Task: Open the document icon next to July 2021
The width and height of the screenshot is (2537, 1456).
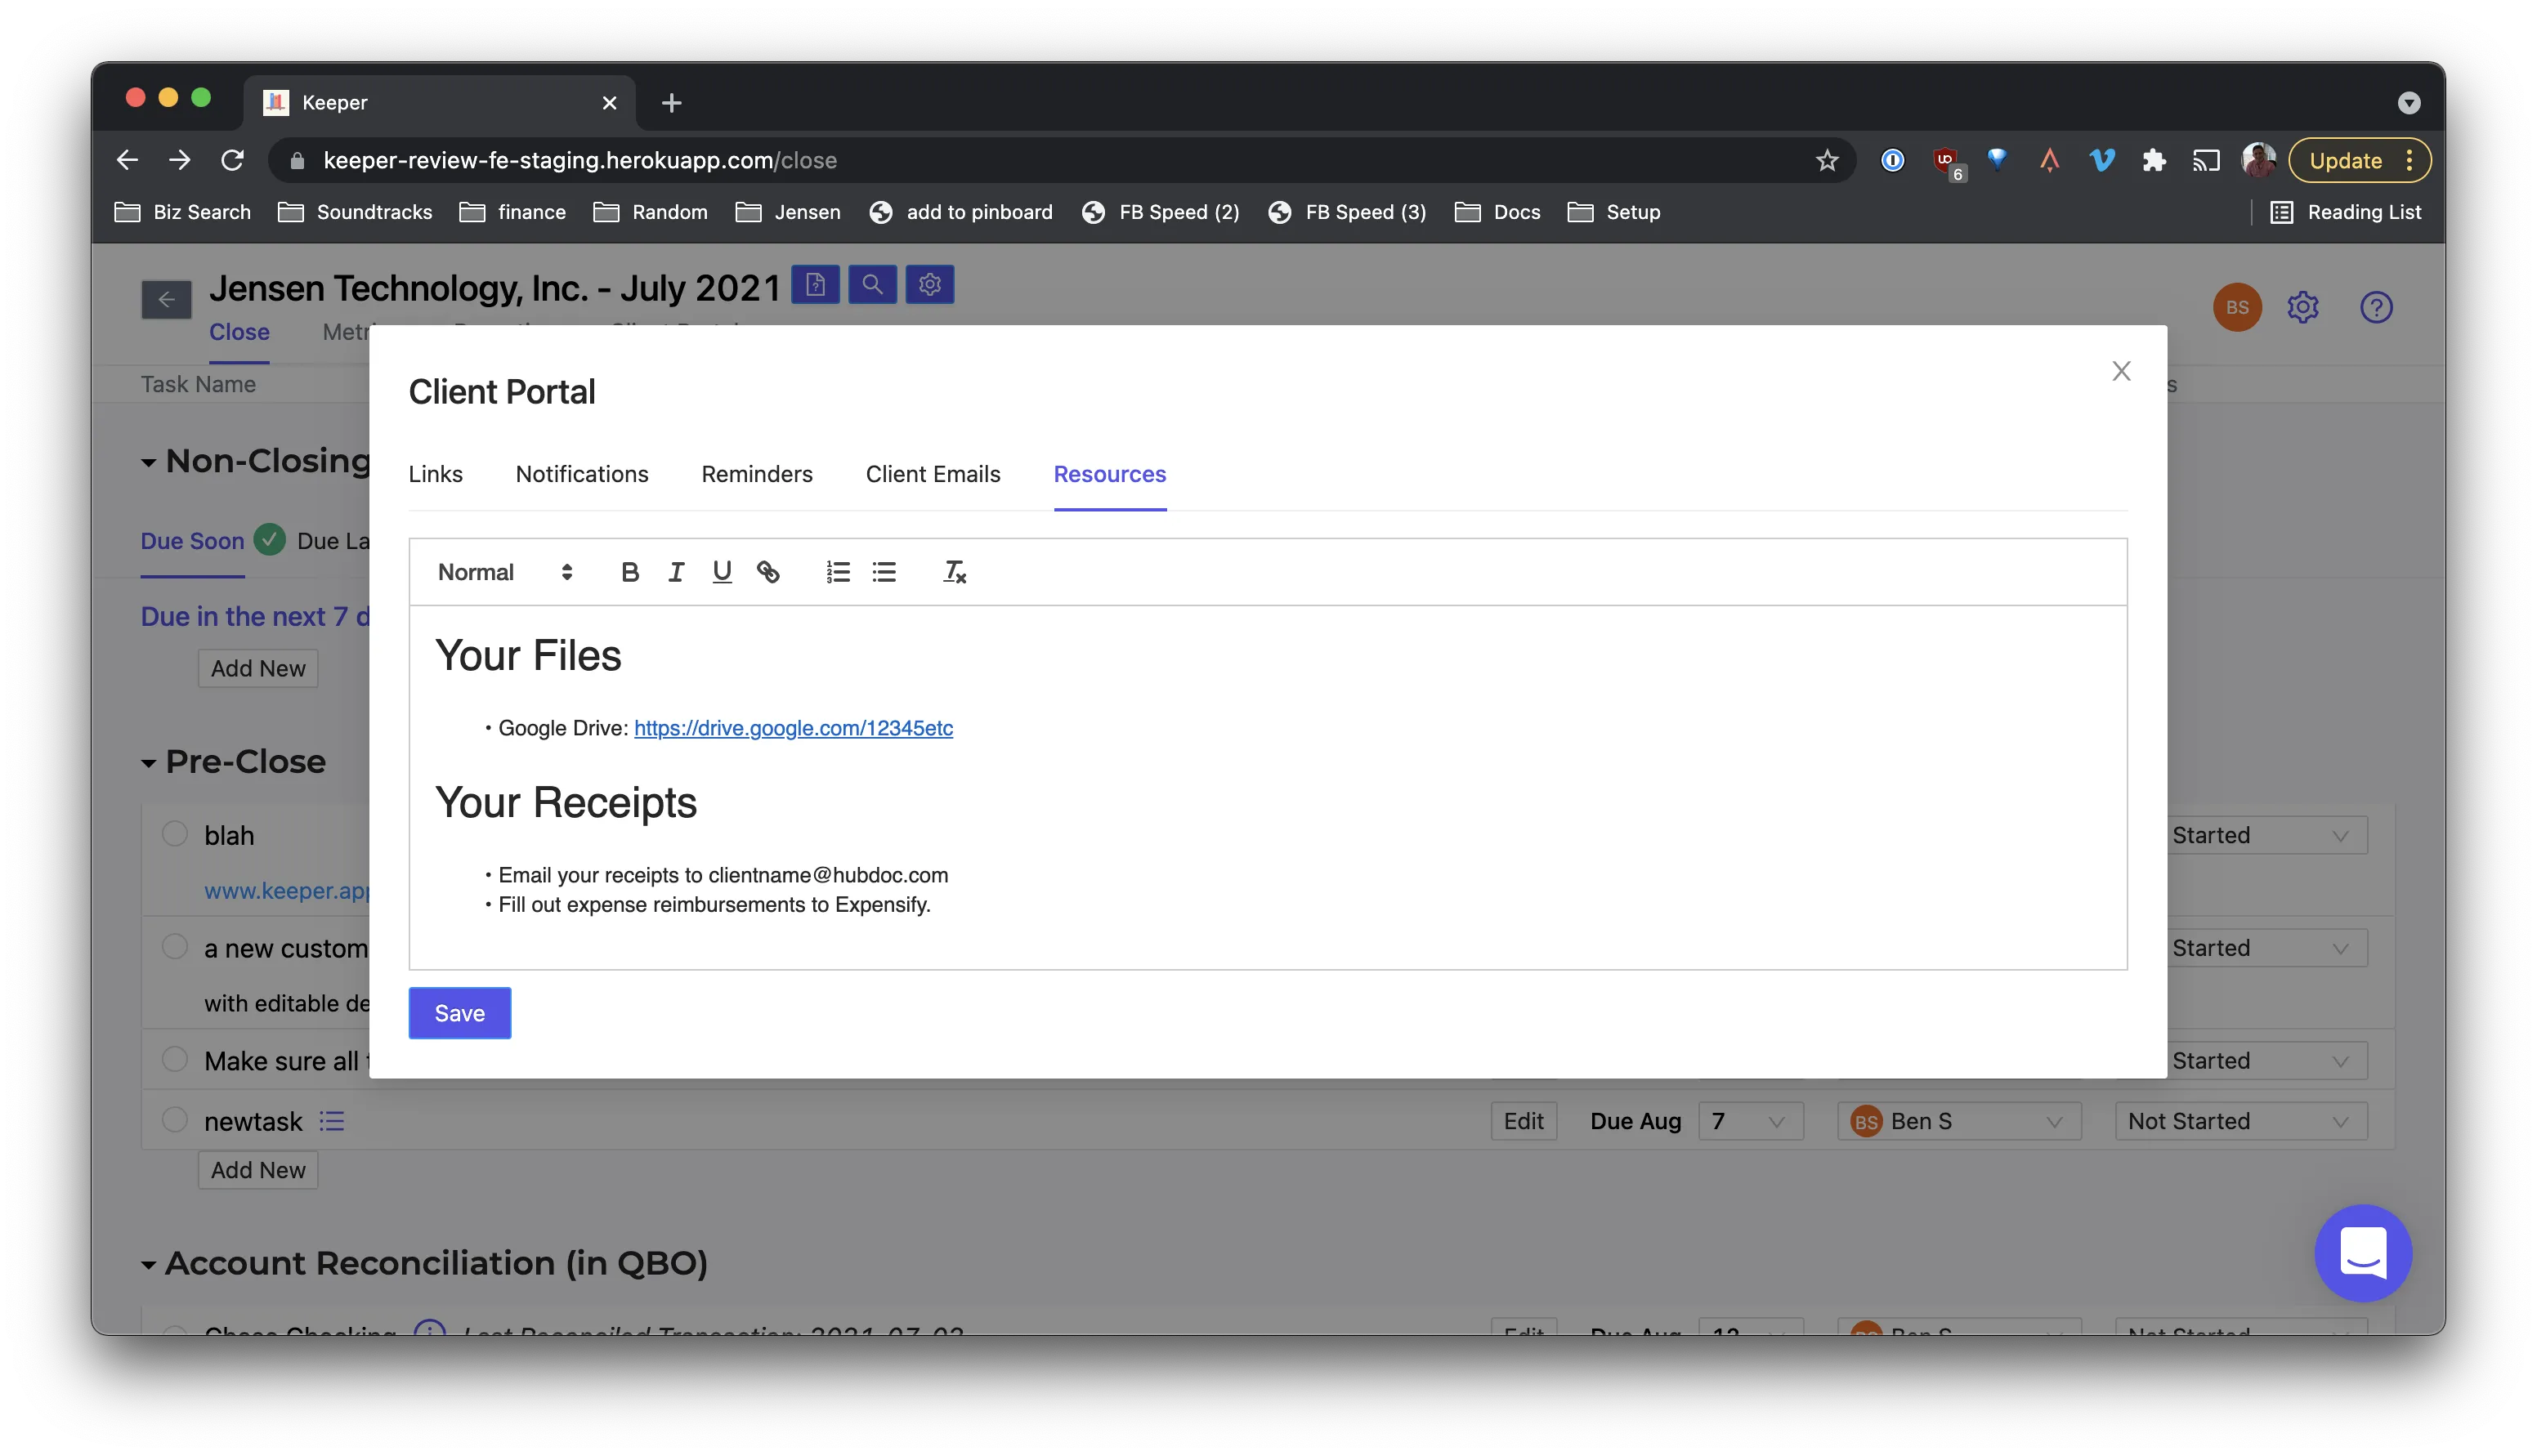Action: (x=815, y=284)
